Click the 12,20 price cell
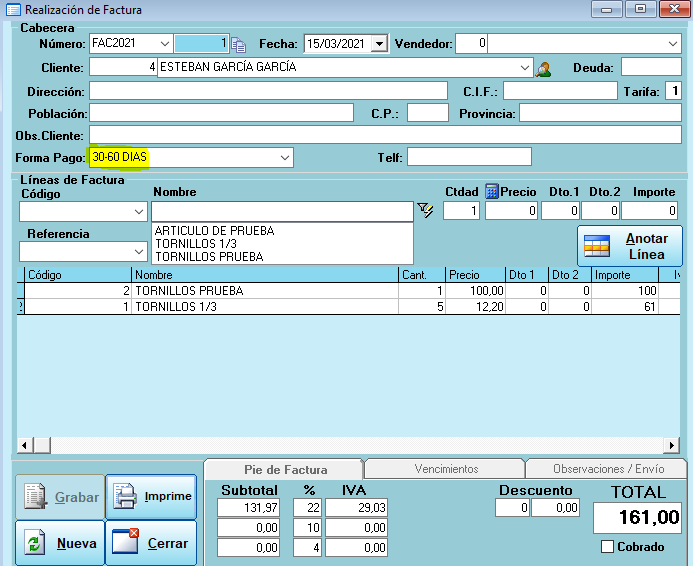This screenshot has height=566, width=693. 475,307
